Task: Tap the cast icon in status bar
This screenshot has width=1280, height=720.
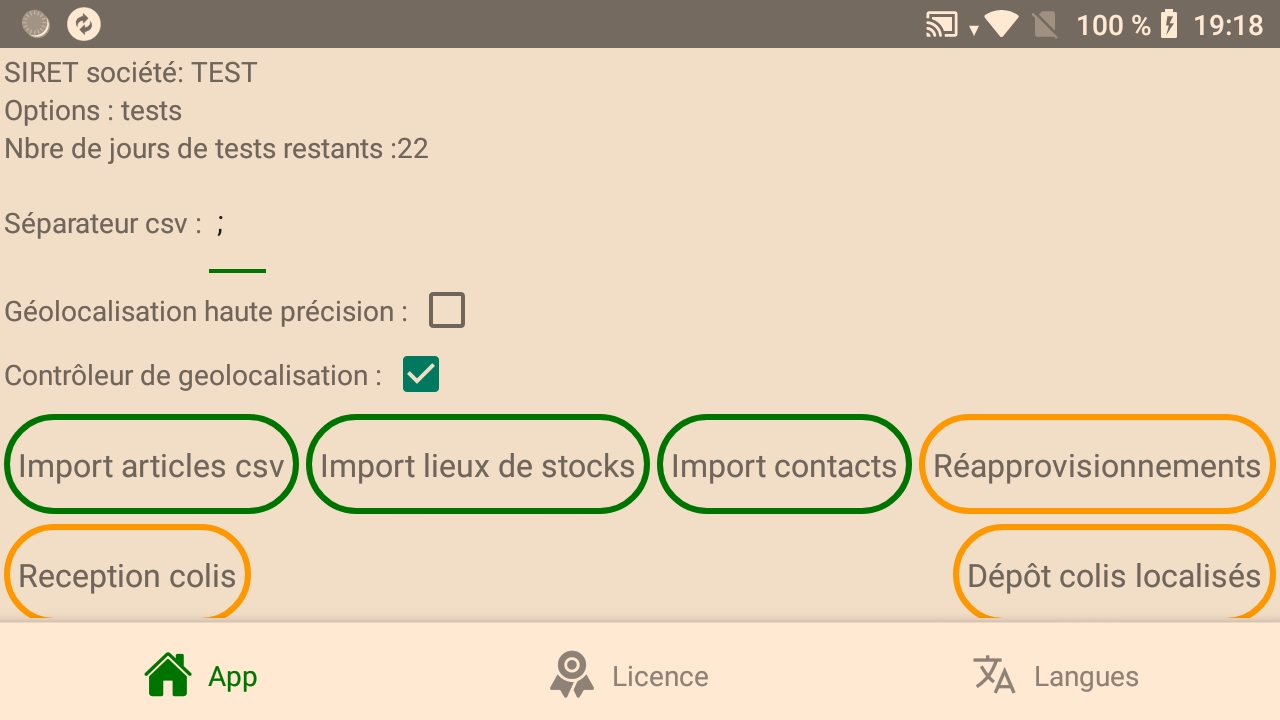Action: (941, 24)
